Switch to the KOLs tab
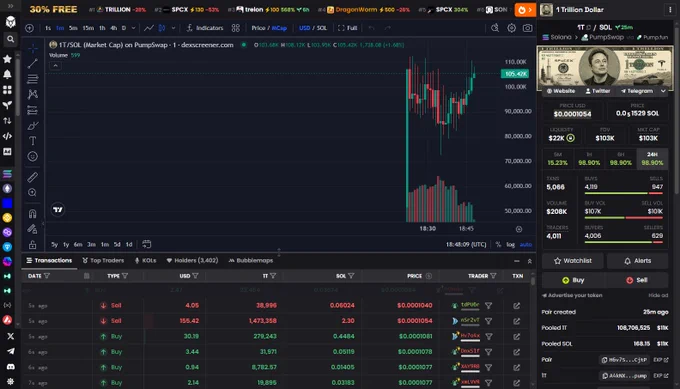This screenshot has height=389, width=680. [x=145, y=261]
